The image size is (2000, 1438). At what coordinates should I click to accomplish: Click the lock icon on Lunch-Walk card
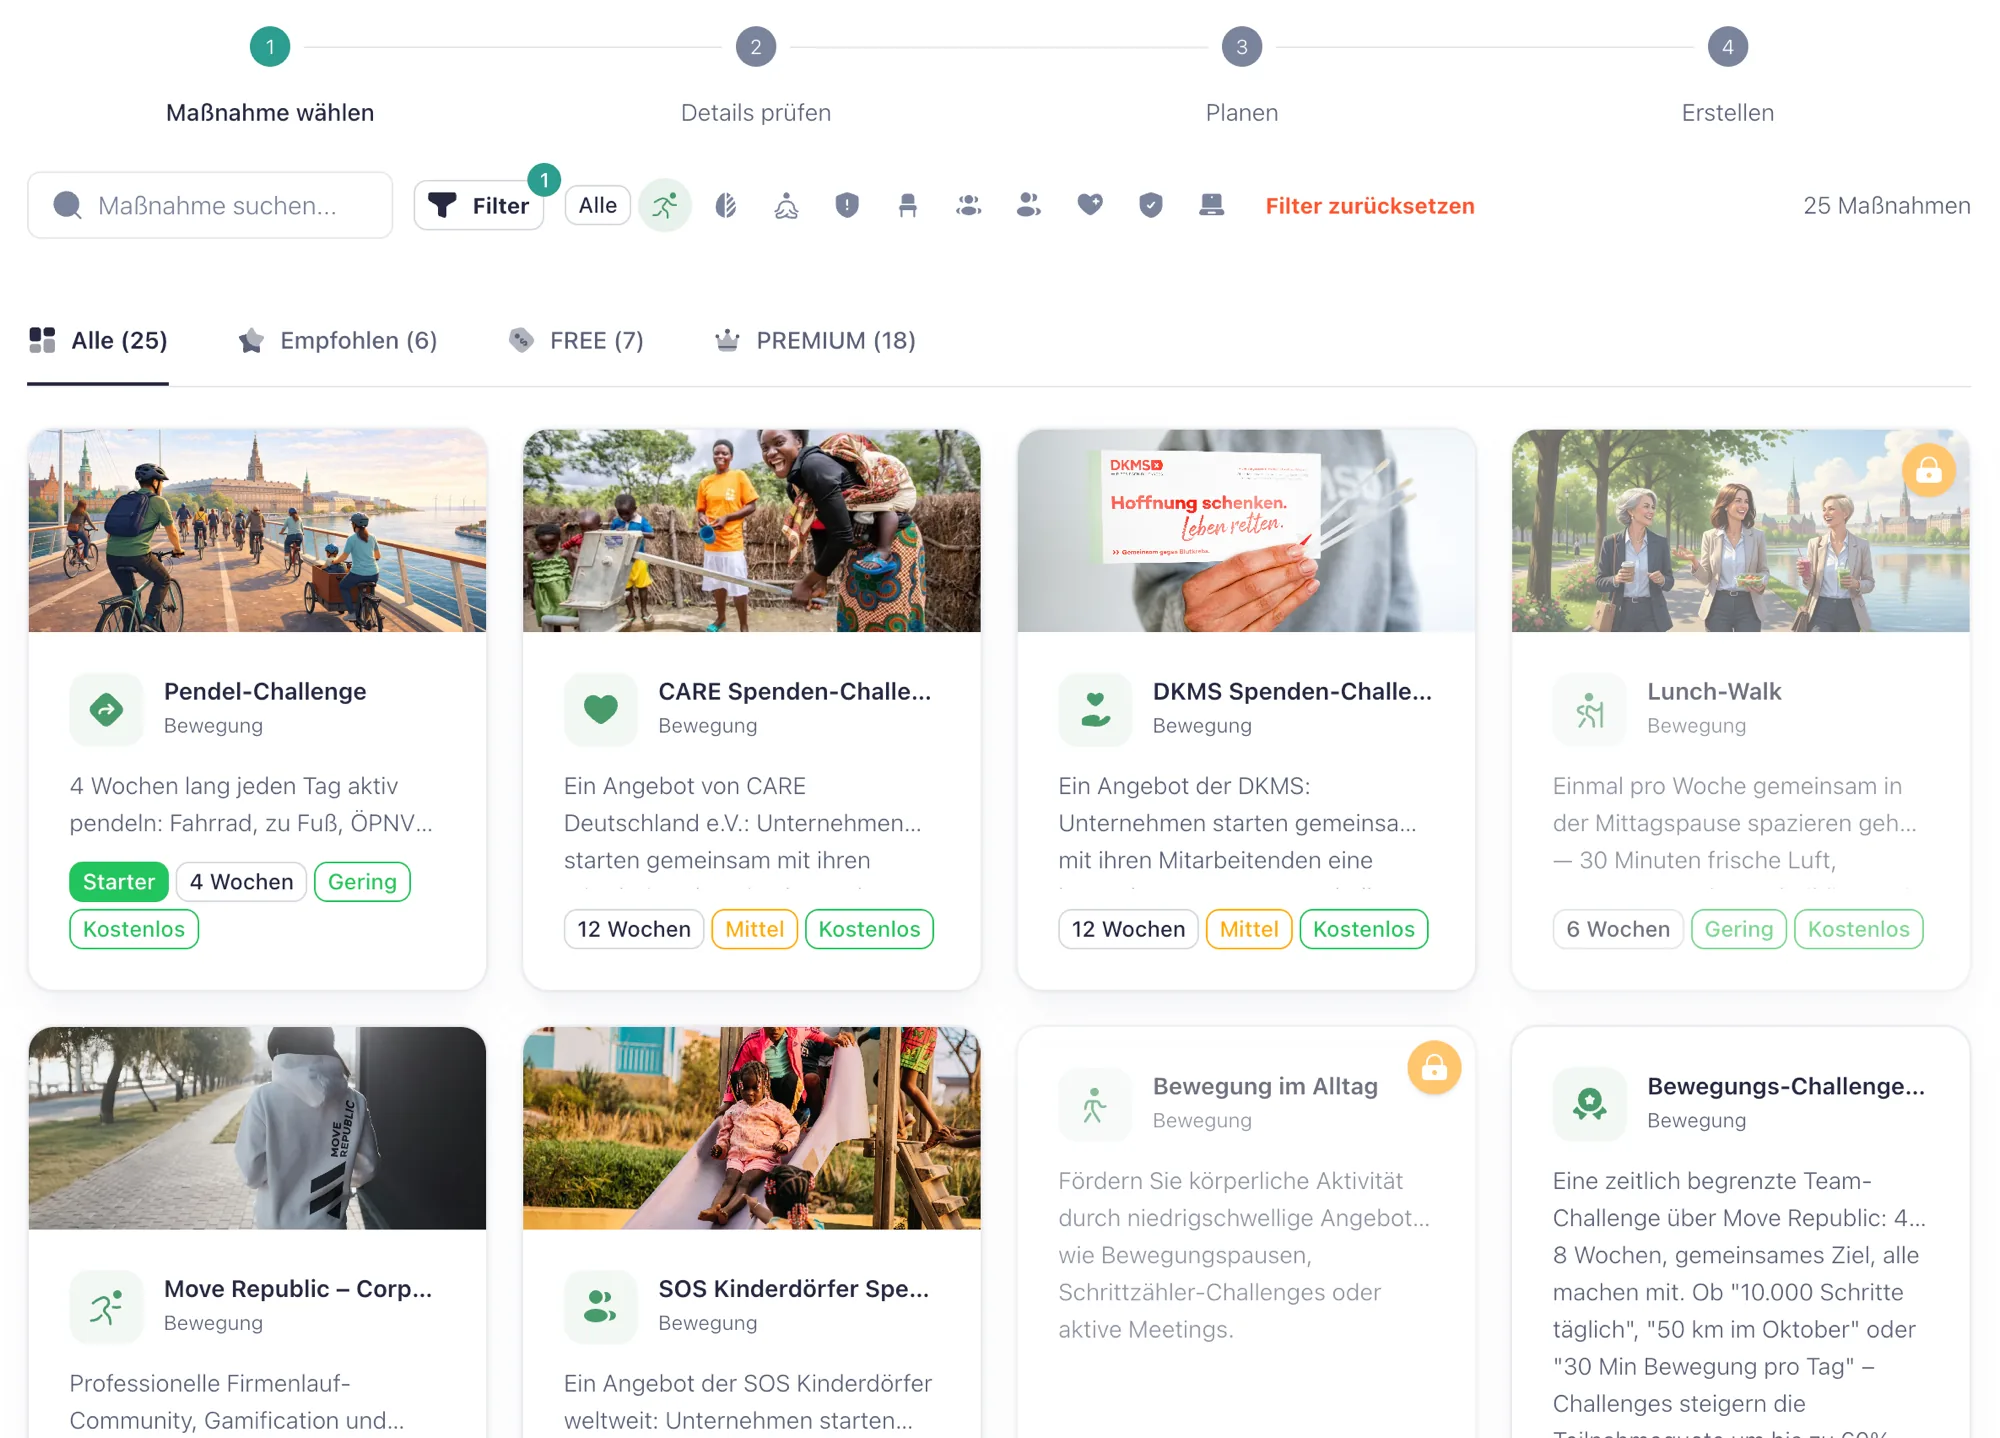coord(1929,470)
